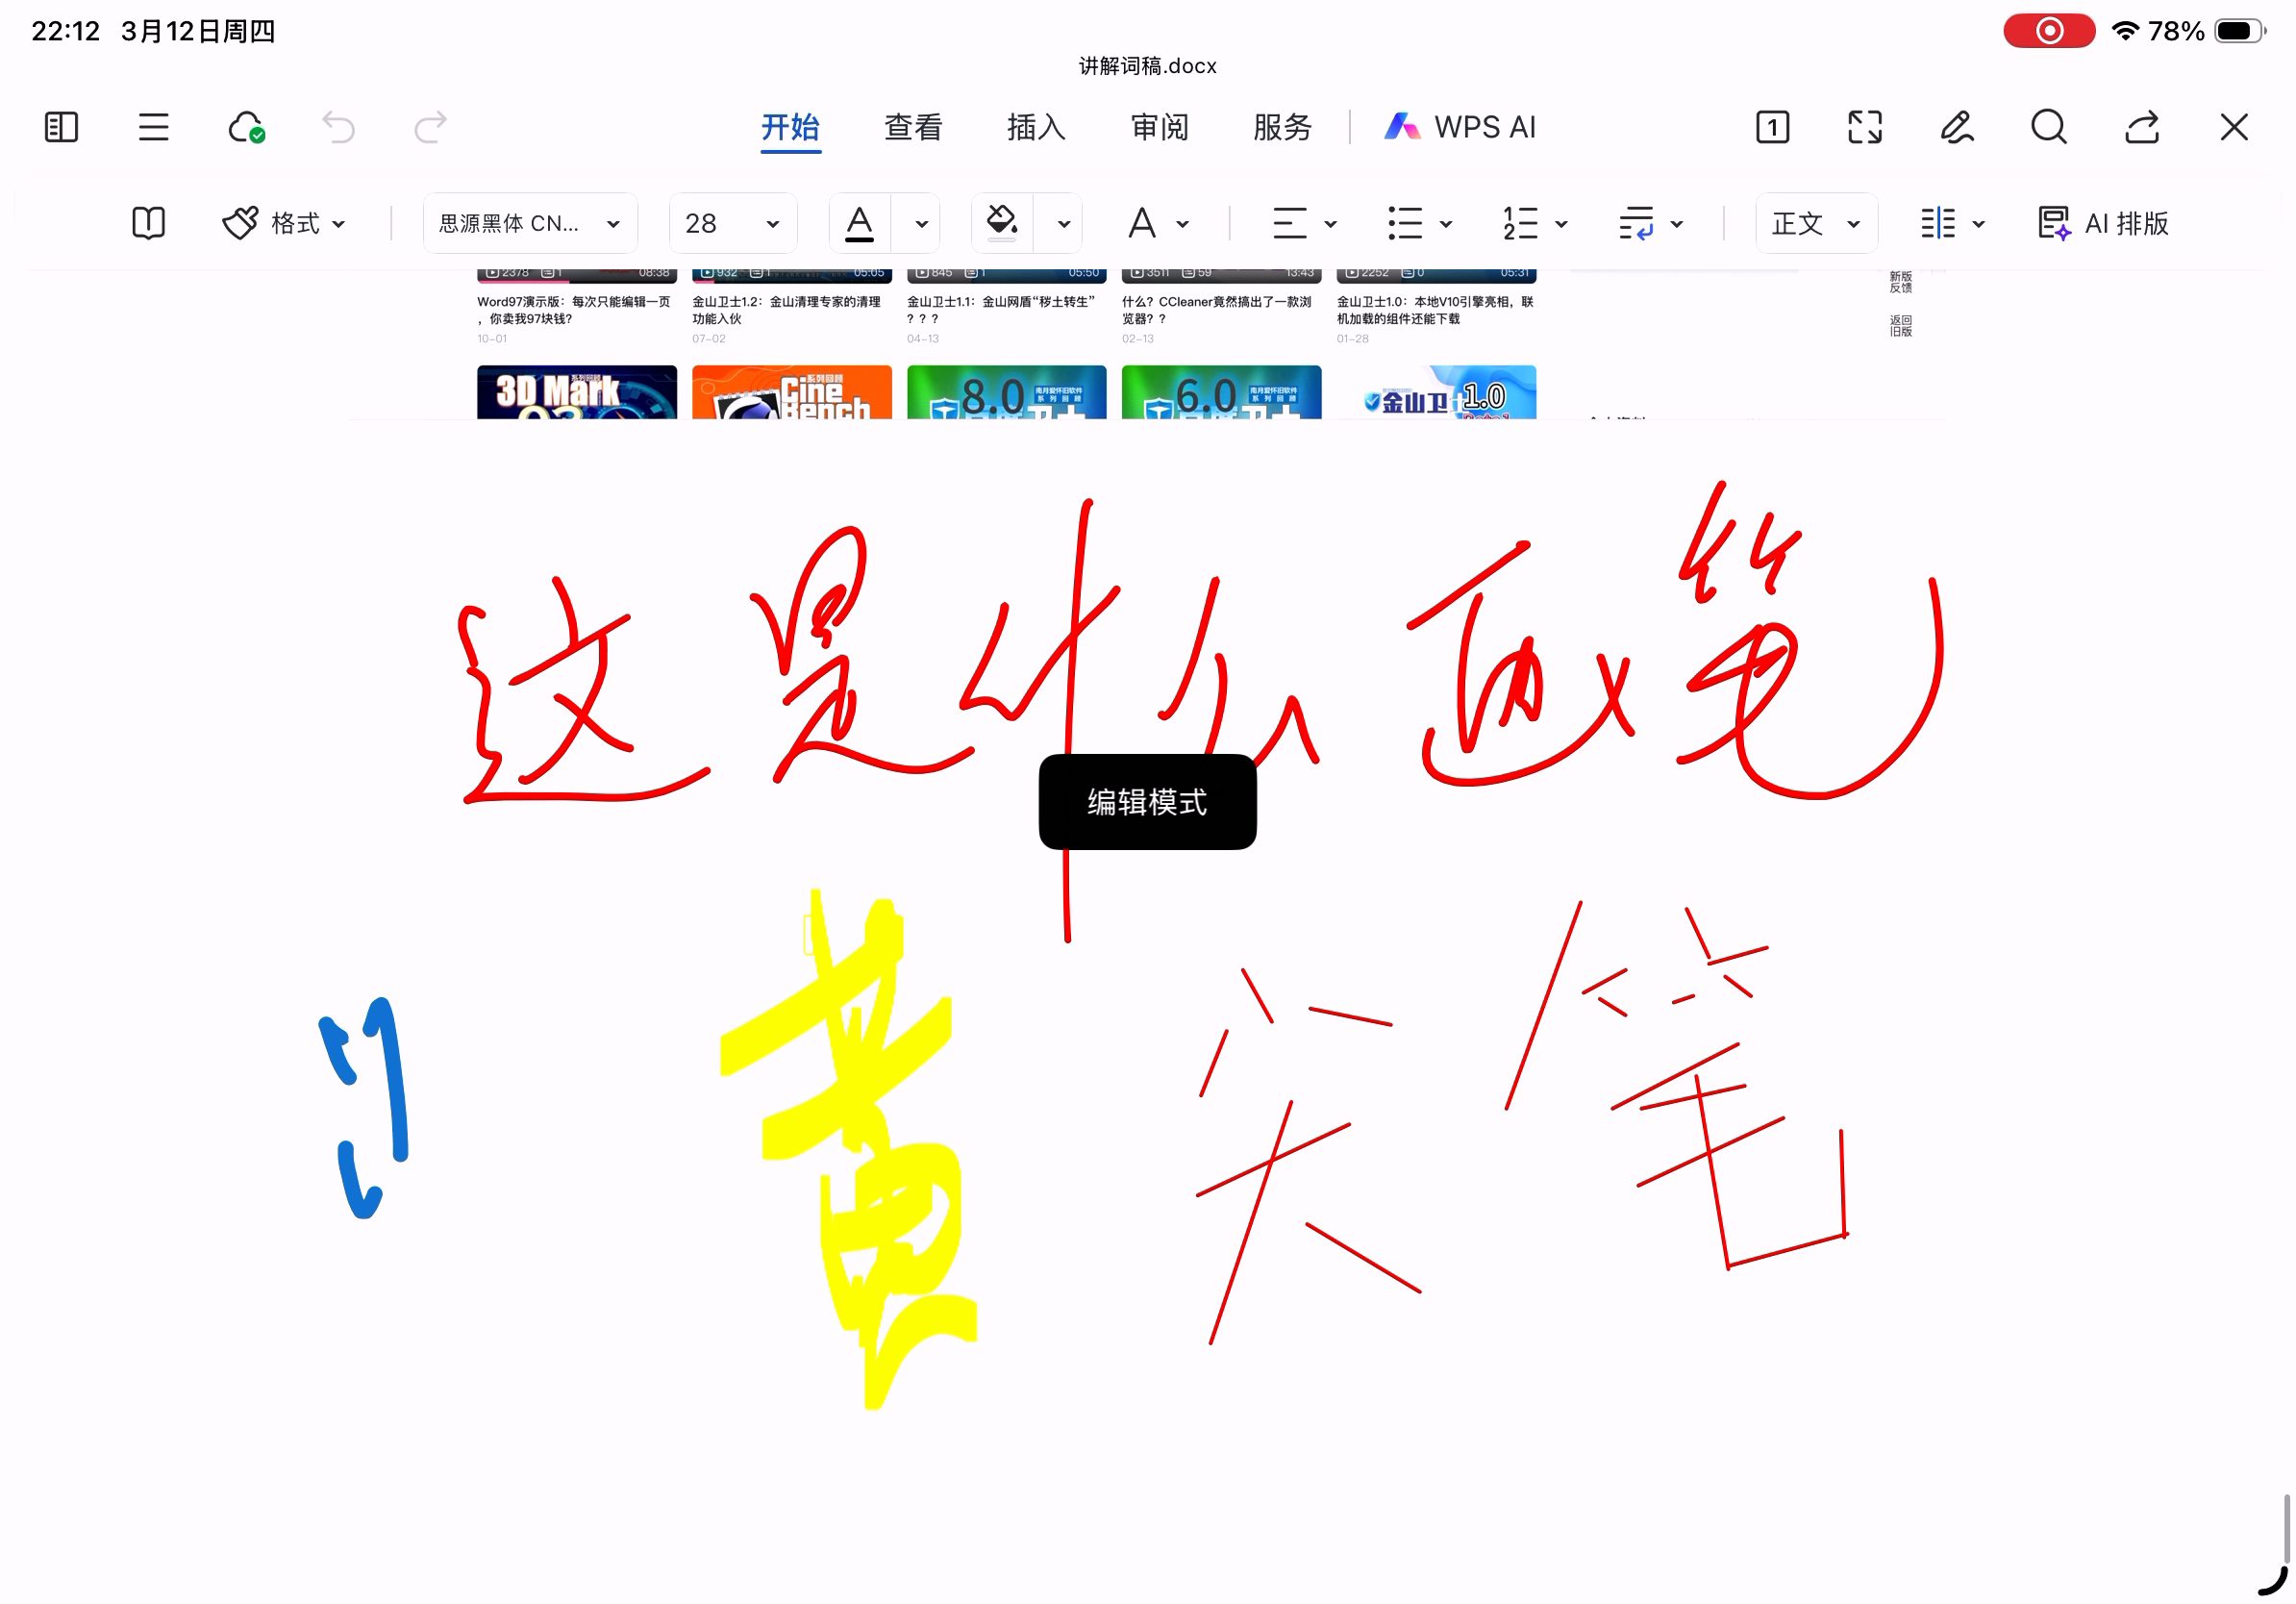Click the AI 排版 button

(2104, 223)
